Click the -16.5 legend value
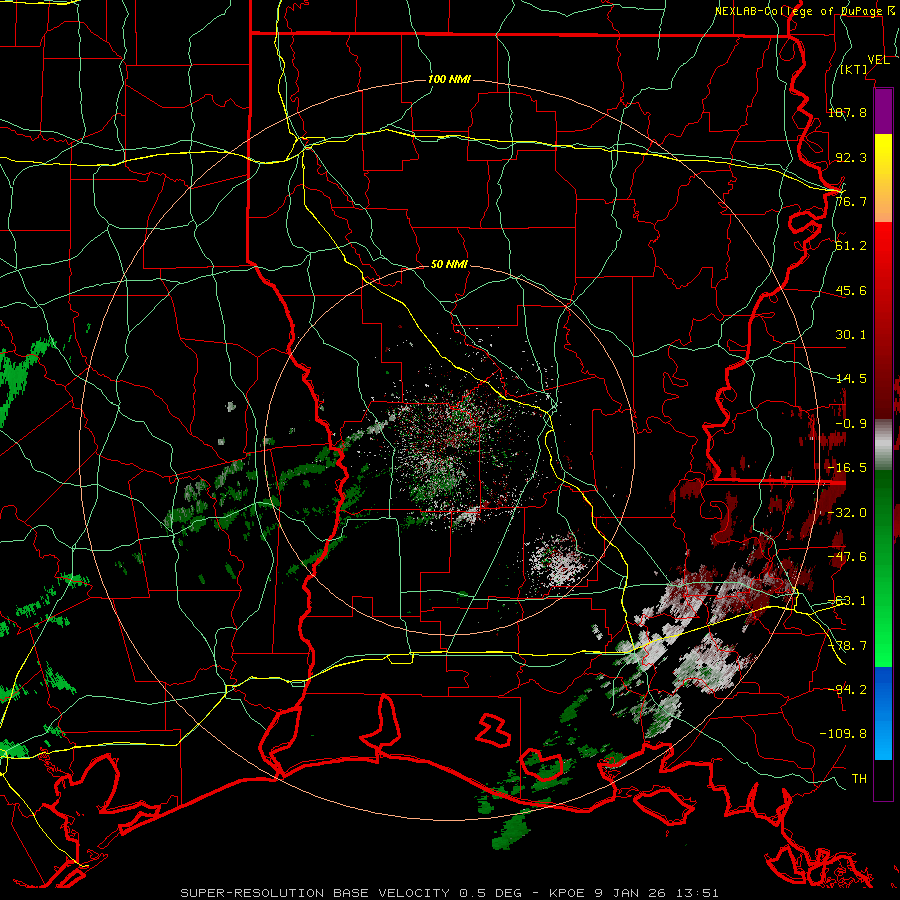The width and height of the screenshot is (900, 900). point(847,468)
